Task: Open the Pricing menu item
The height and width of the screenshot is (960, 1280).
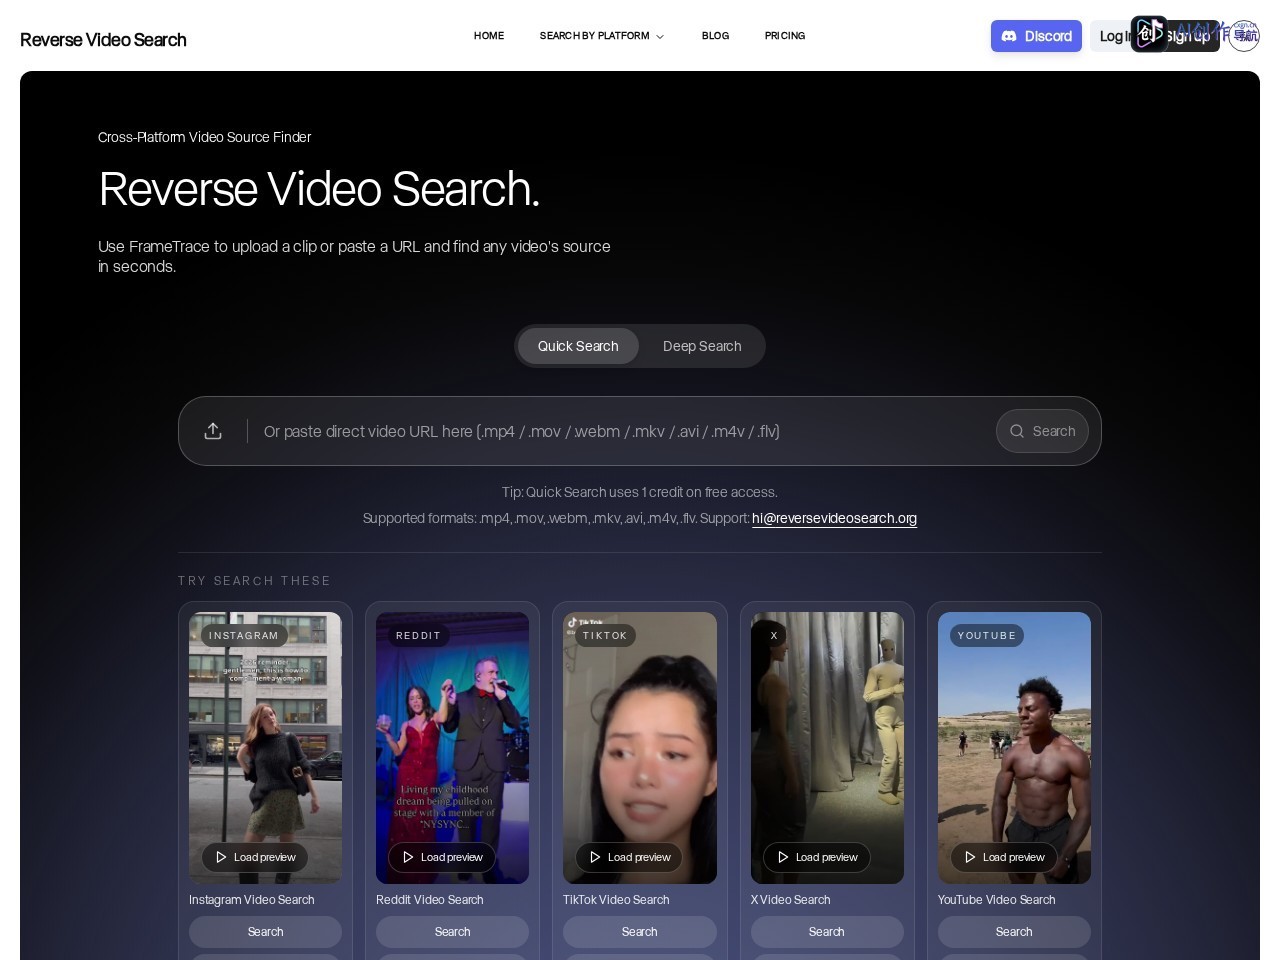Action: pos(785,36)
